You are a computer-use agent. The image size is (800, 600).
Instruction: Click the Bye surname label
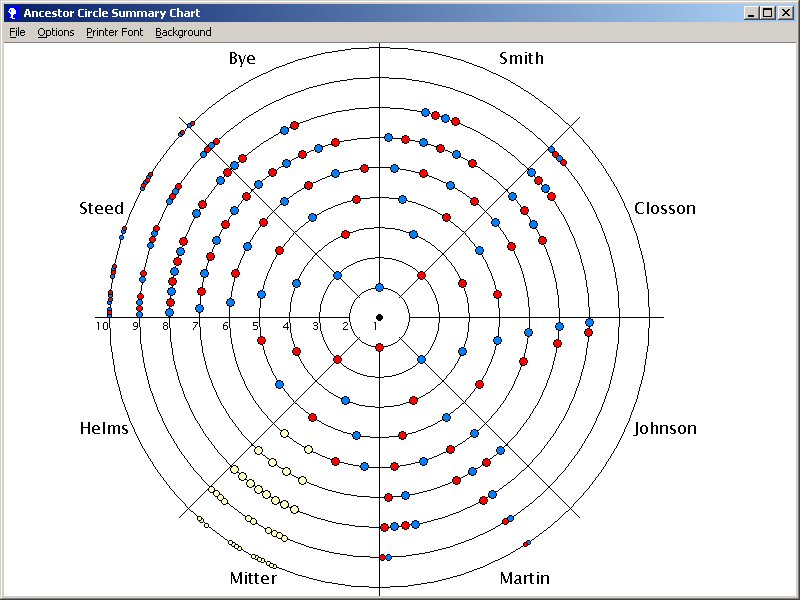coord(242,58)
